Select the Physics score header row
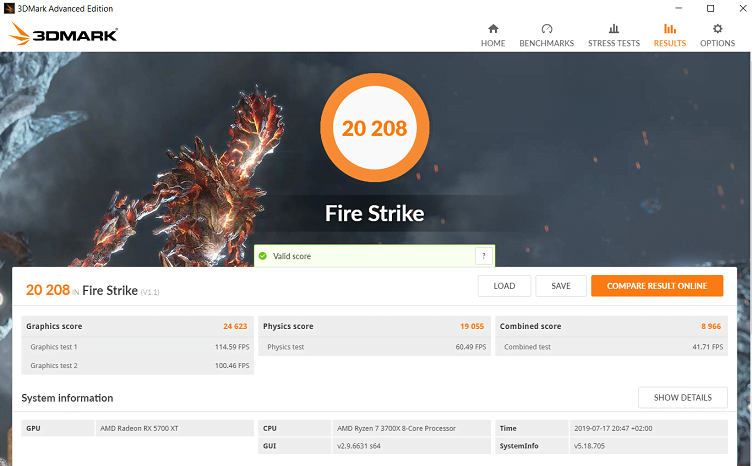752x466 pixels. 374,326
